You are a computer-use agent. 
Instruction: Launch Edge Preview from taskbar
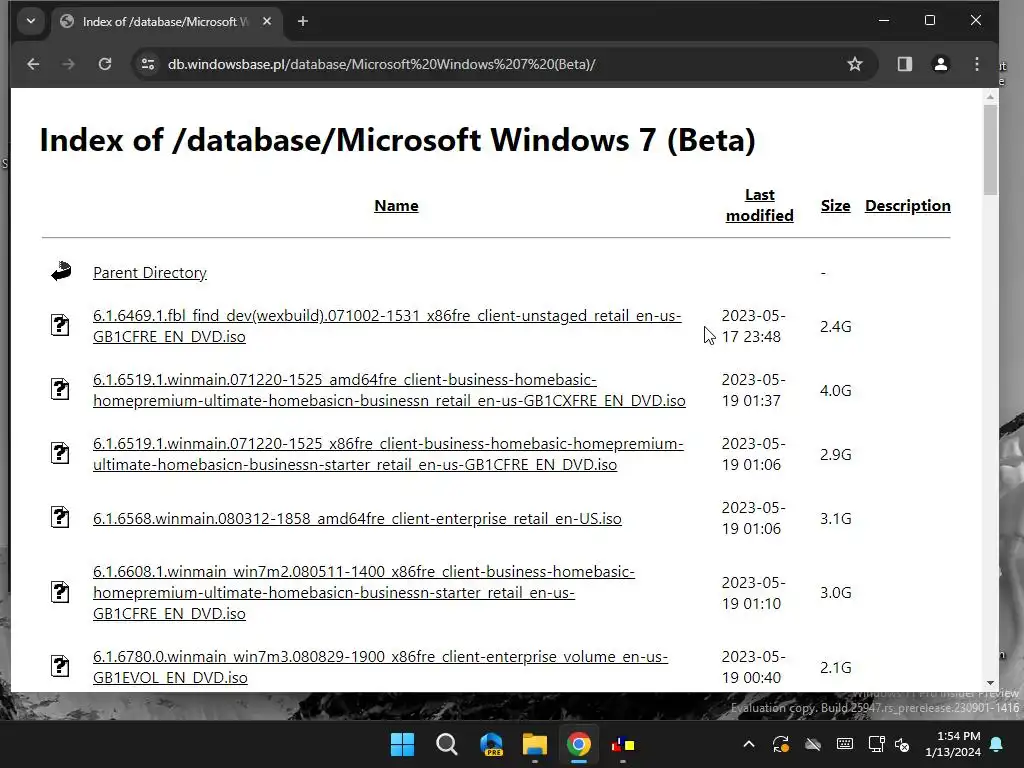(x=491, y=744)
